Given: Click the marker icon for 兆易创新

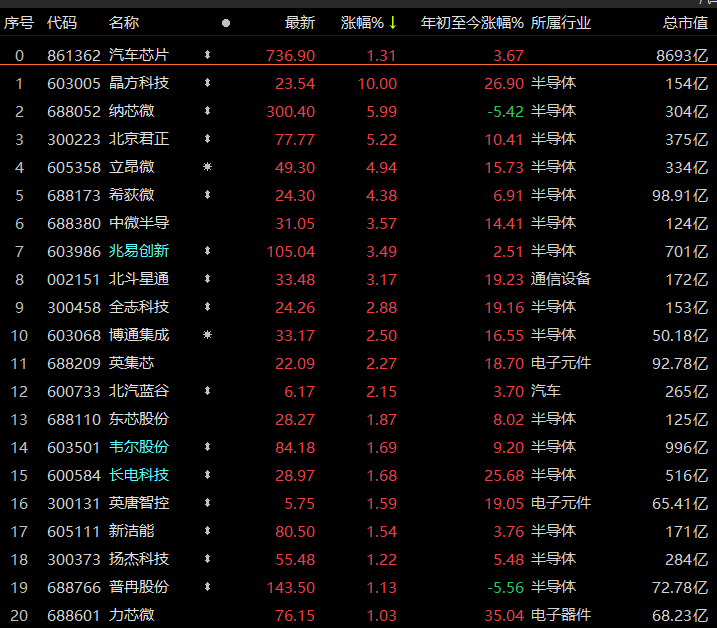Looking at the screenshot, I should (x=207, y=251).
